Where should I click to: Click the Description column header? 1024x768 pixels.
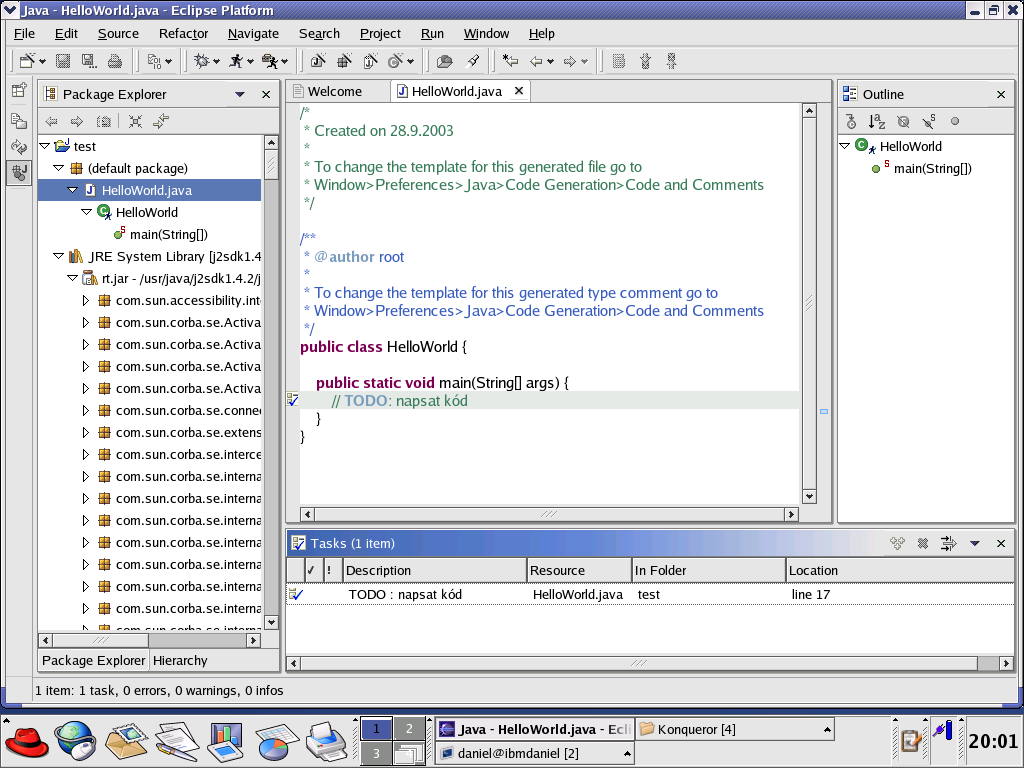click(434, 570)
